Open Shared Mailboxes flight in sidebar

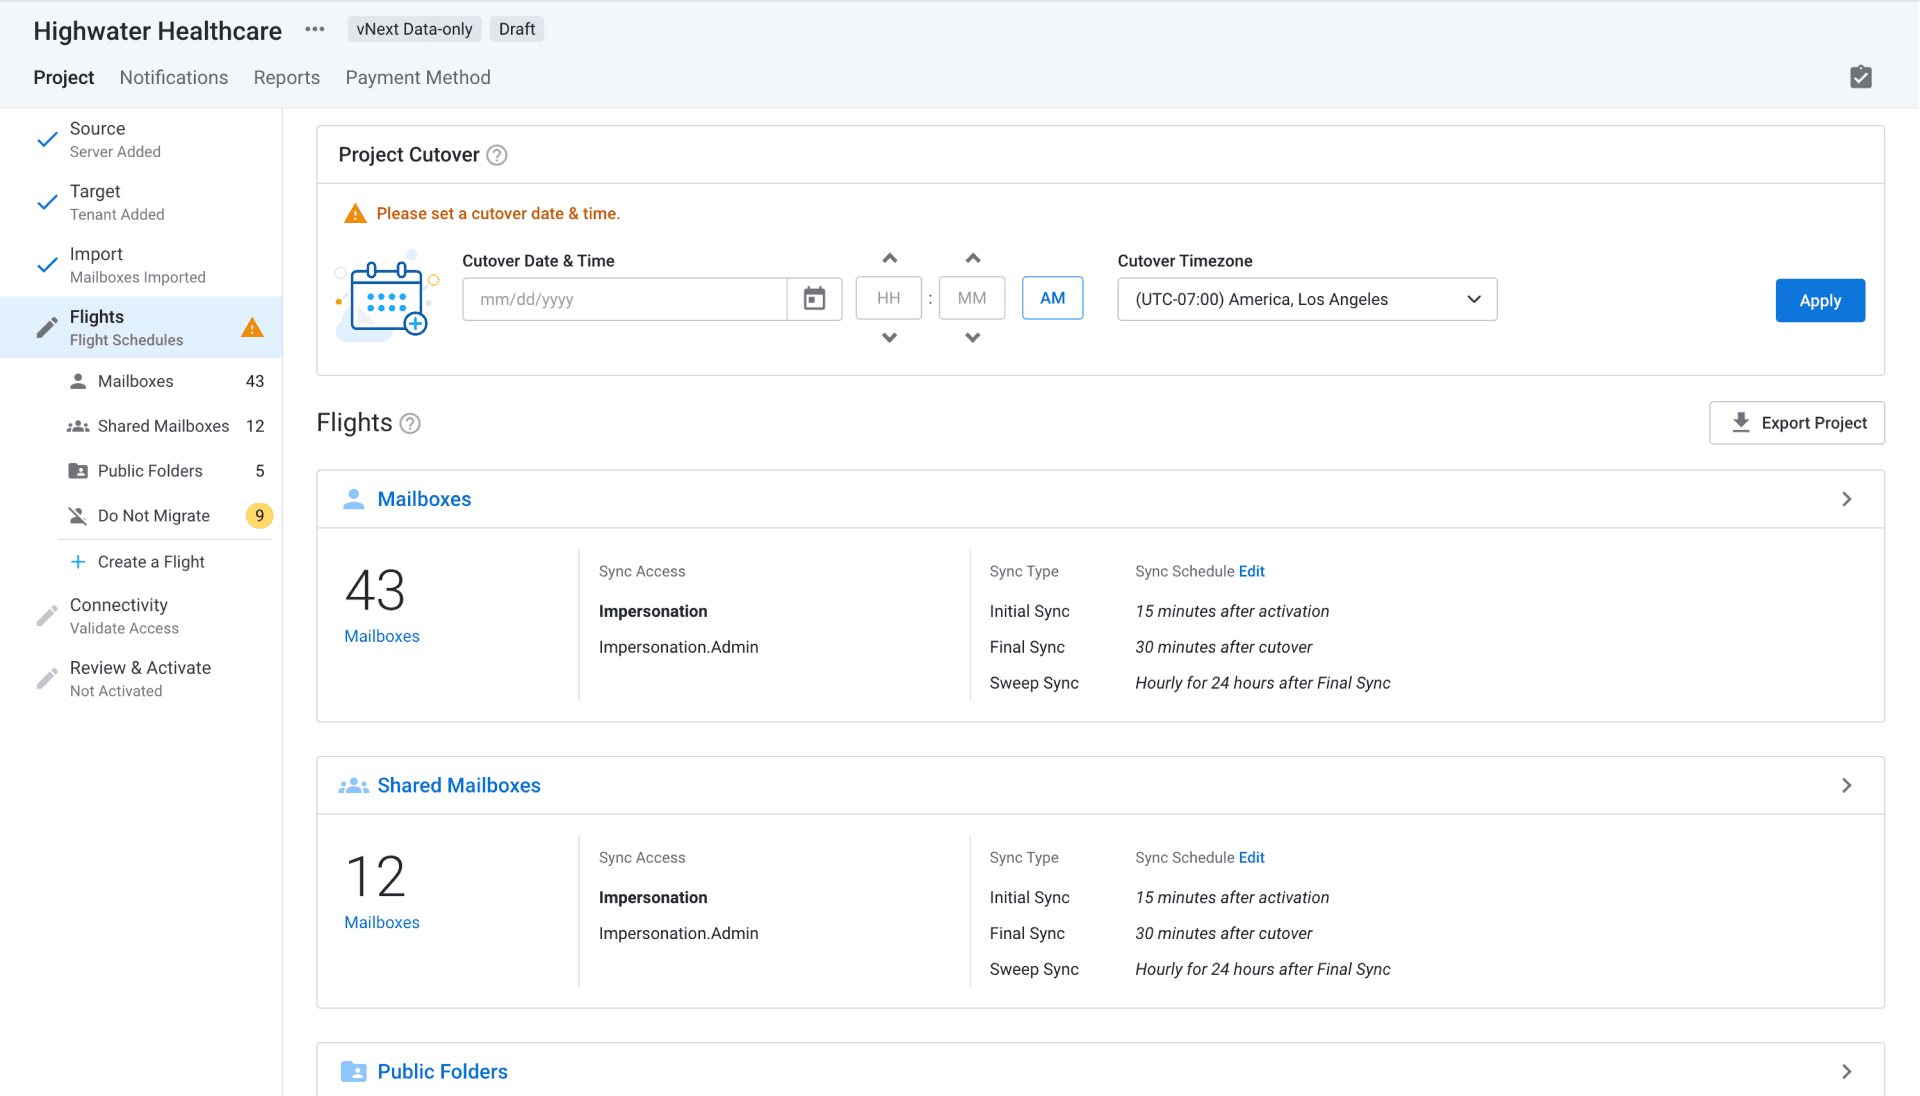click(x=165, y=426)
